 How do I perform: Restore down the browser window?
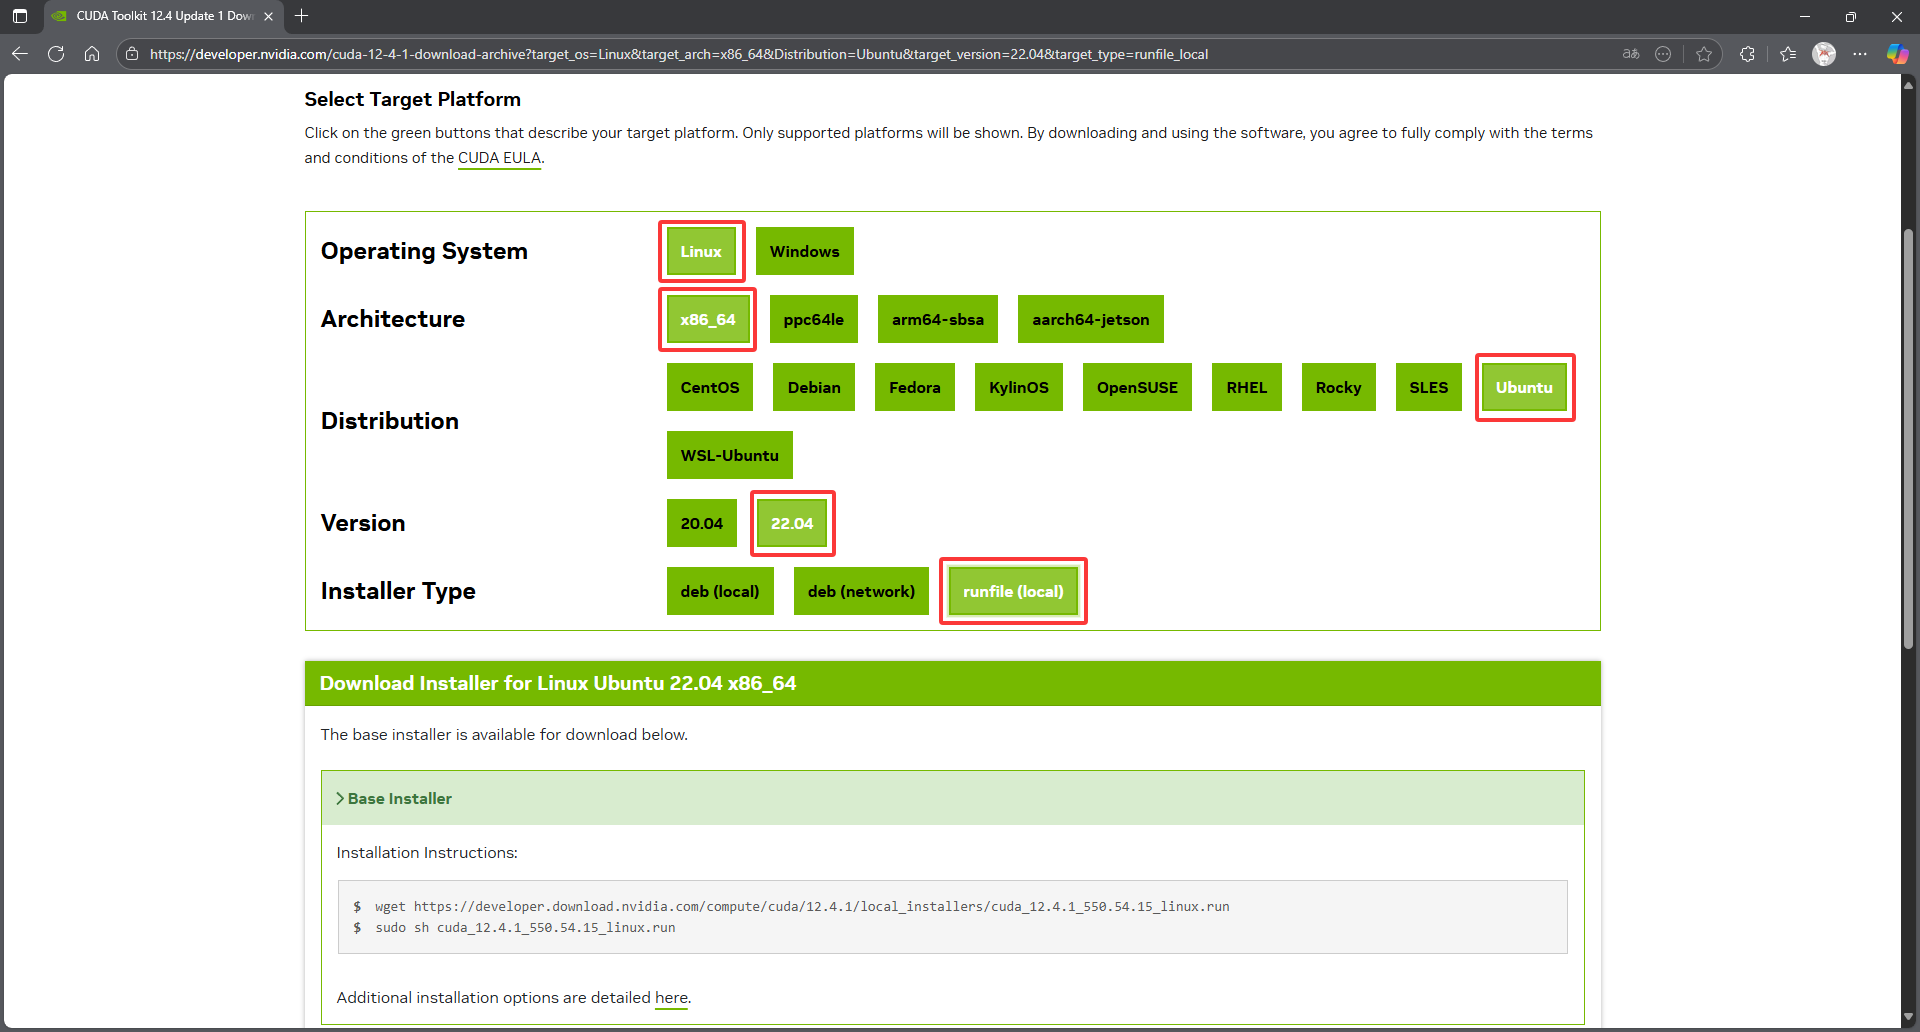pos(1851,16)
